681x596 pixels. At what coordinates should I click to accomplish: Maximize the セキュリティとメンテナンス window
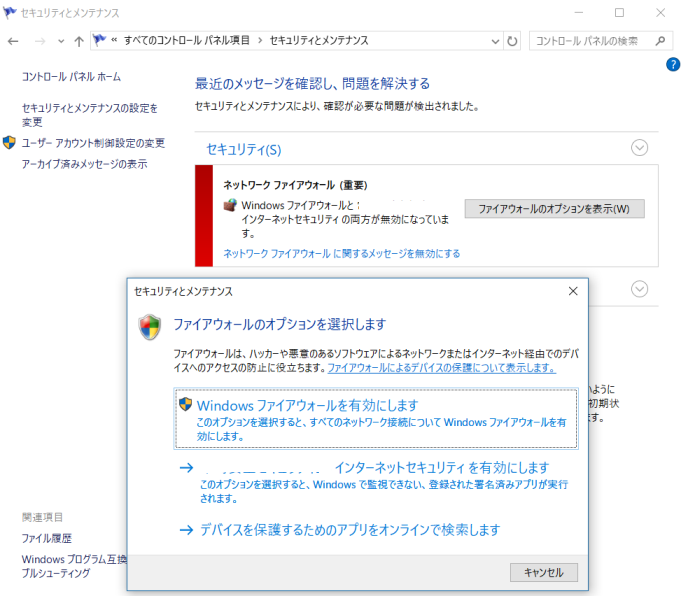[619, 13]
